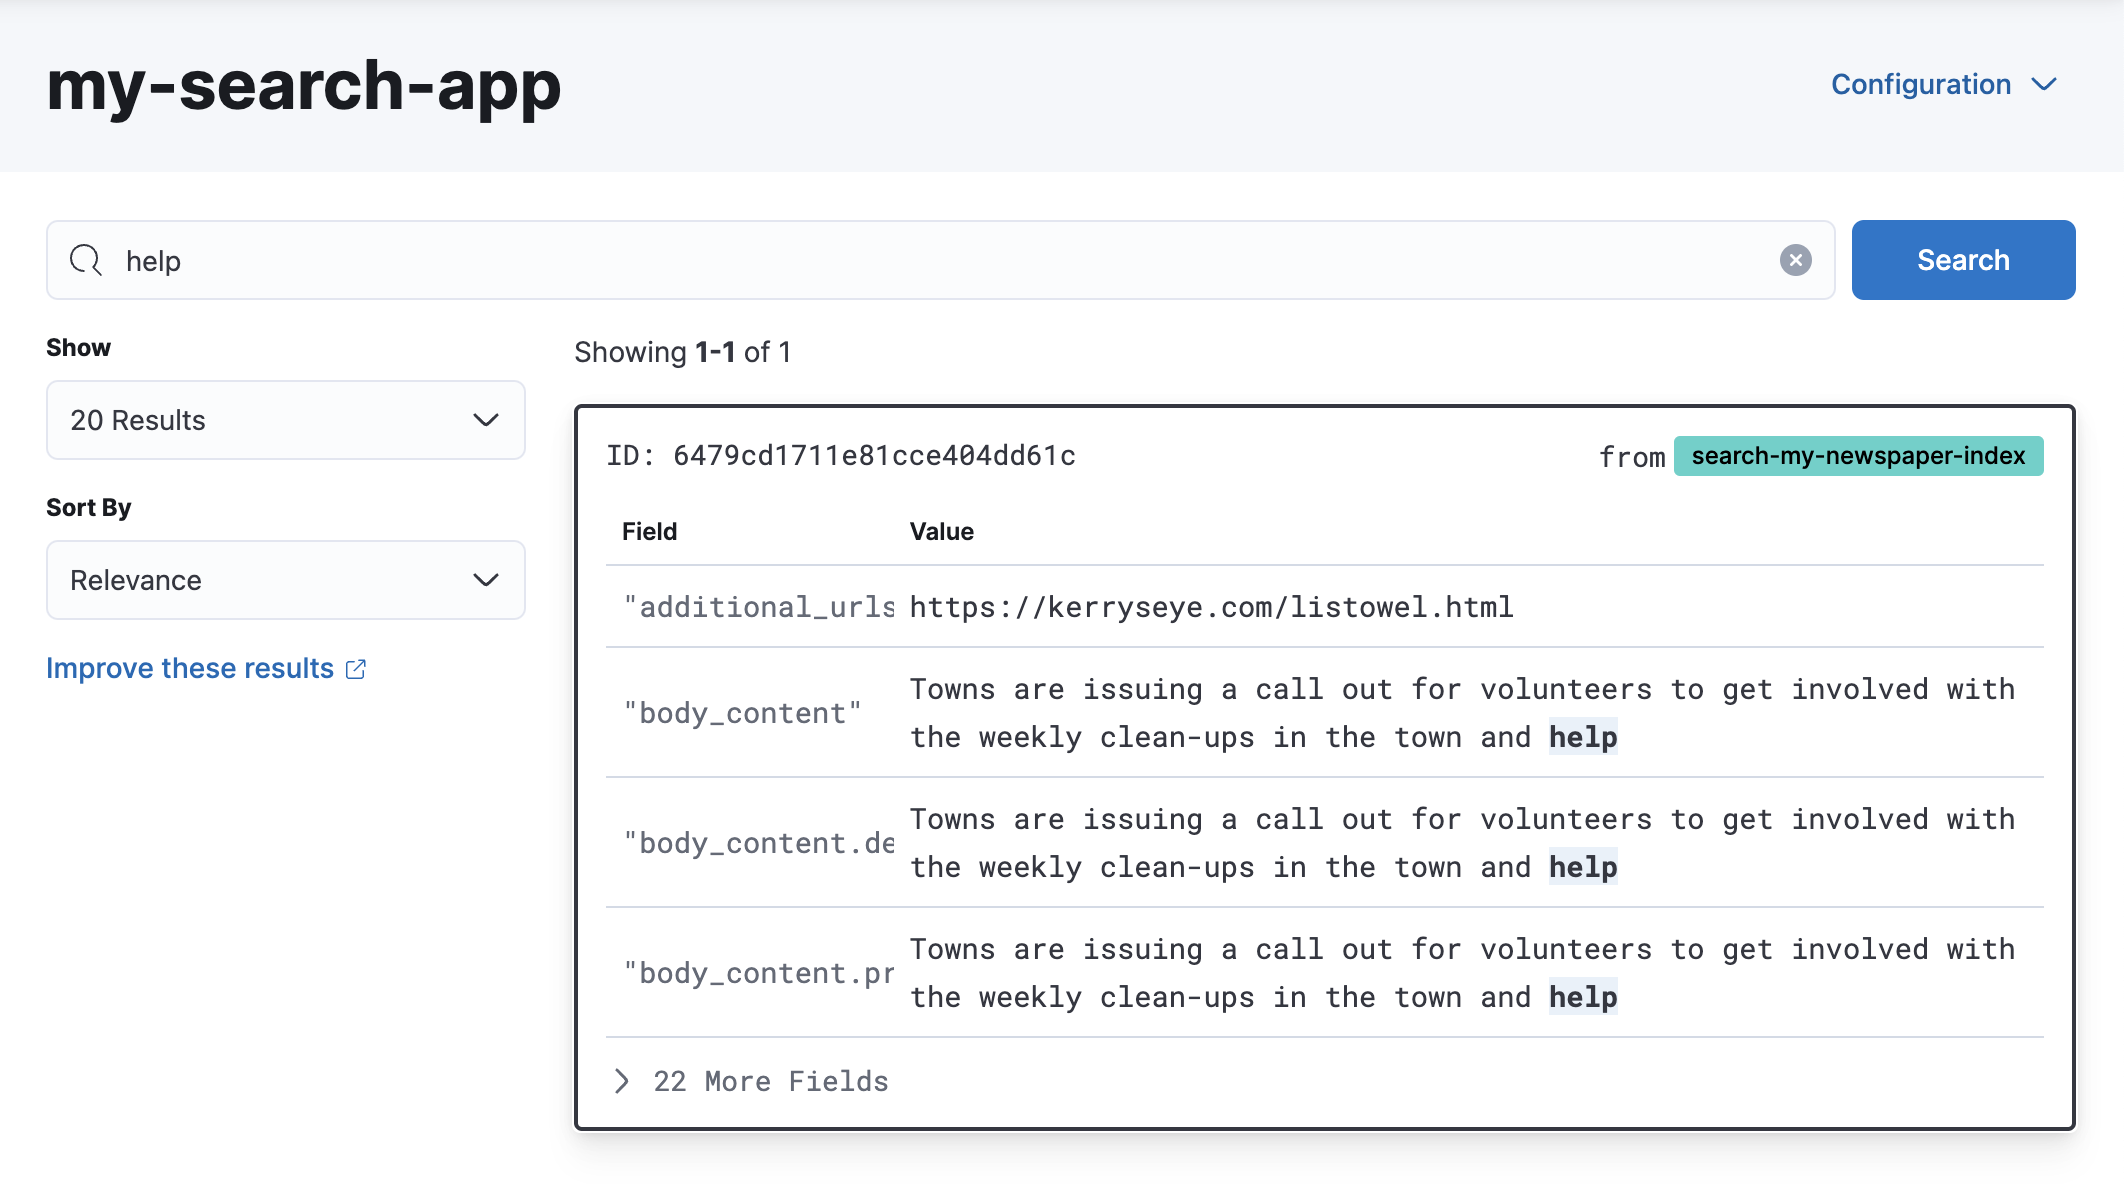The image size is (2124, 1184).
Task: Select the highlighted help term in body_content
Action: [x=1582, y=737]
